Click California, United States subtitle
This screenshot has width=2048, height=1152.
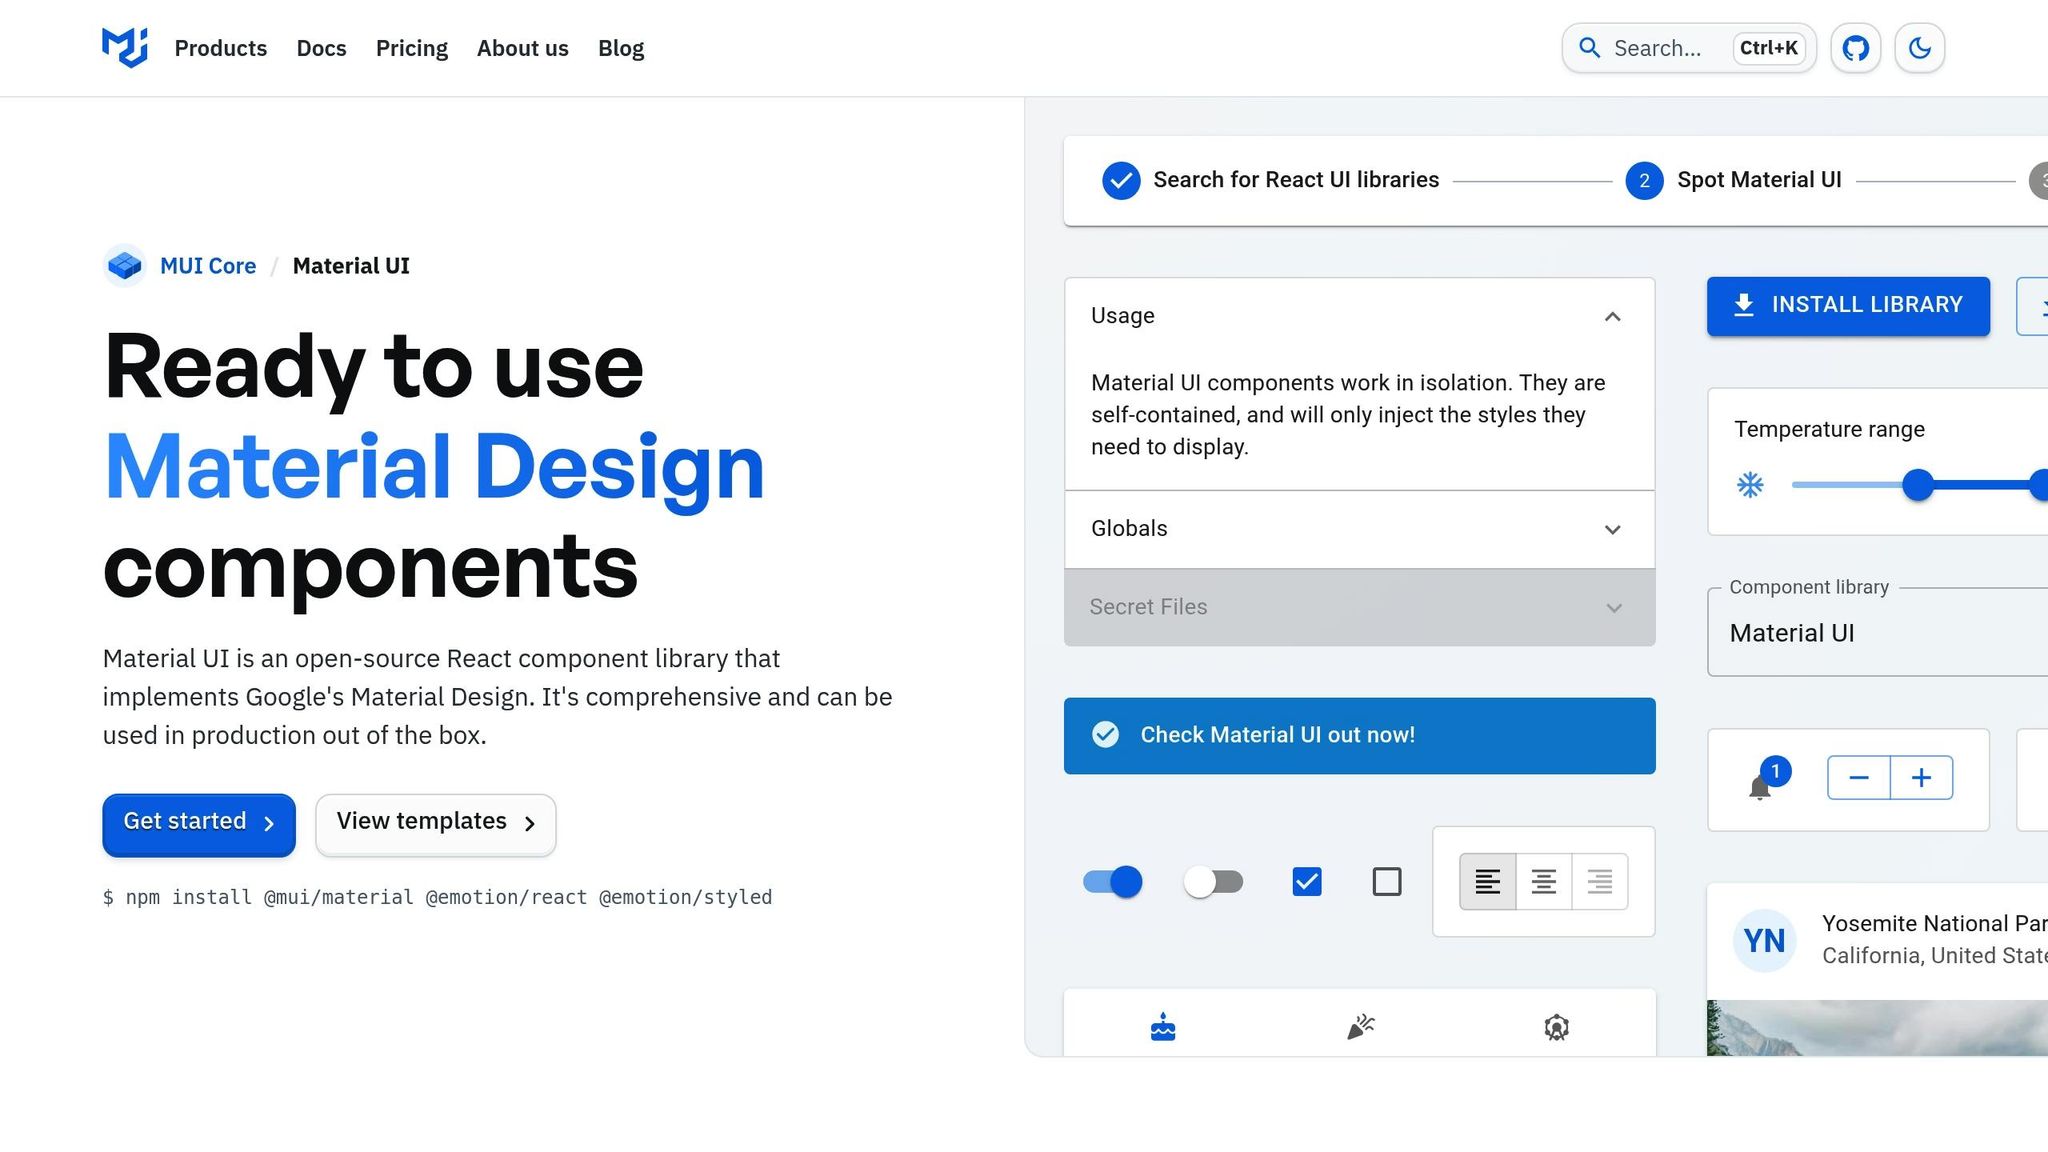[1935, 956]
